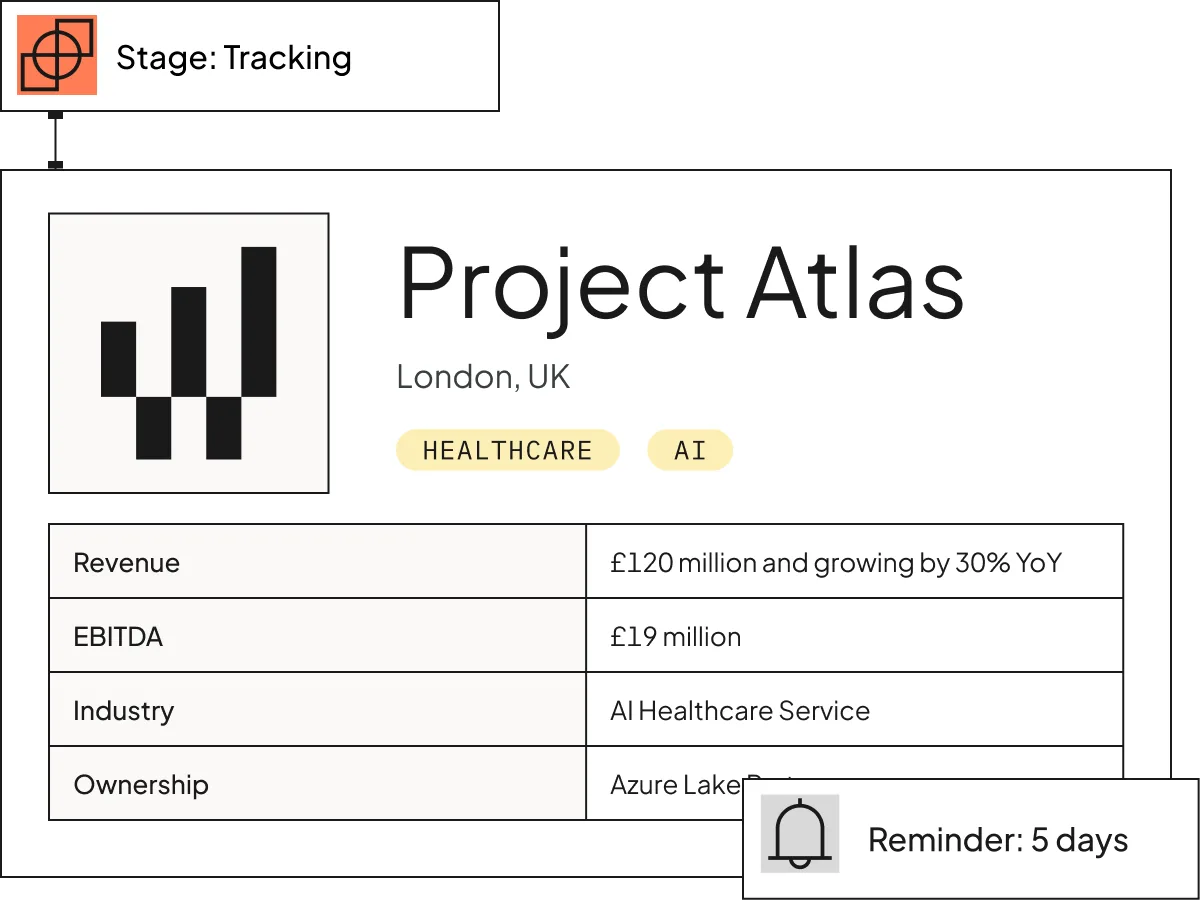1200x900 pixels.
Task: Click the Project Atlas title
Action: [x=681, y=283]
